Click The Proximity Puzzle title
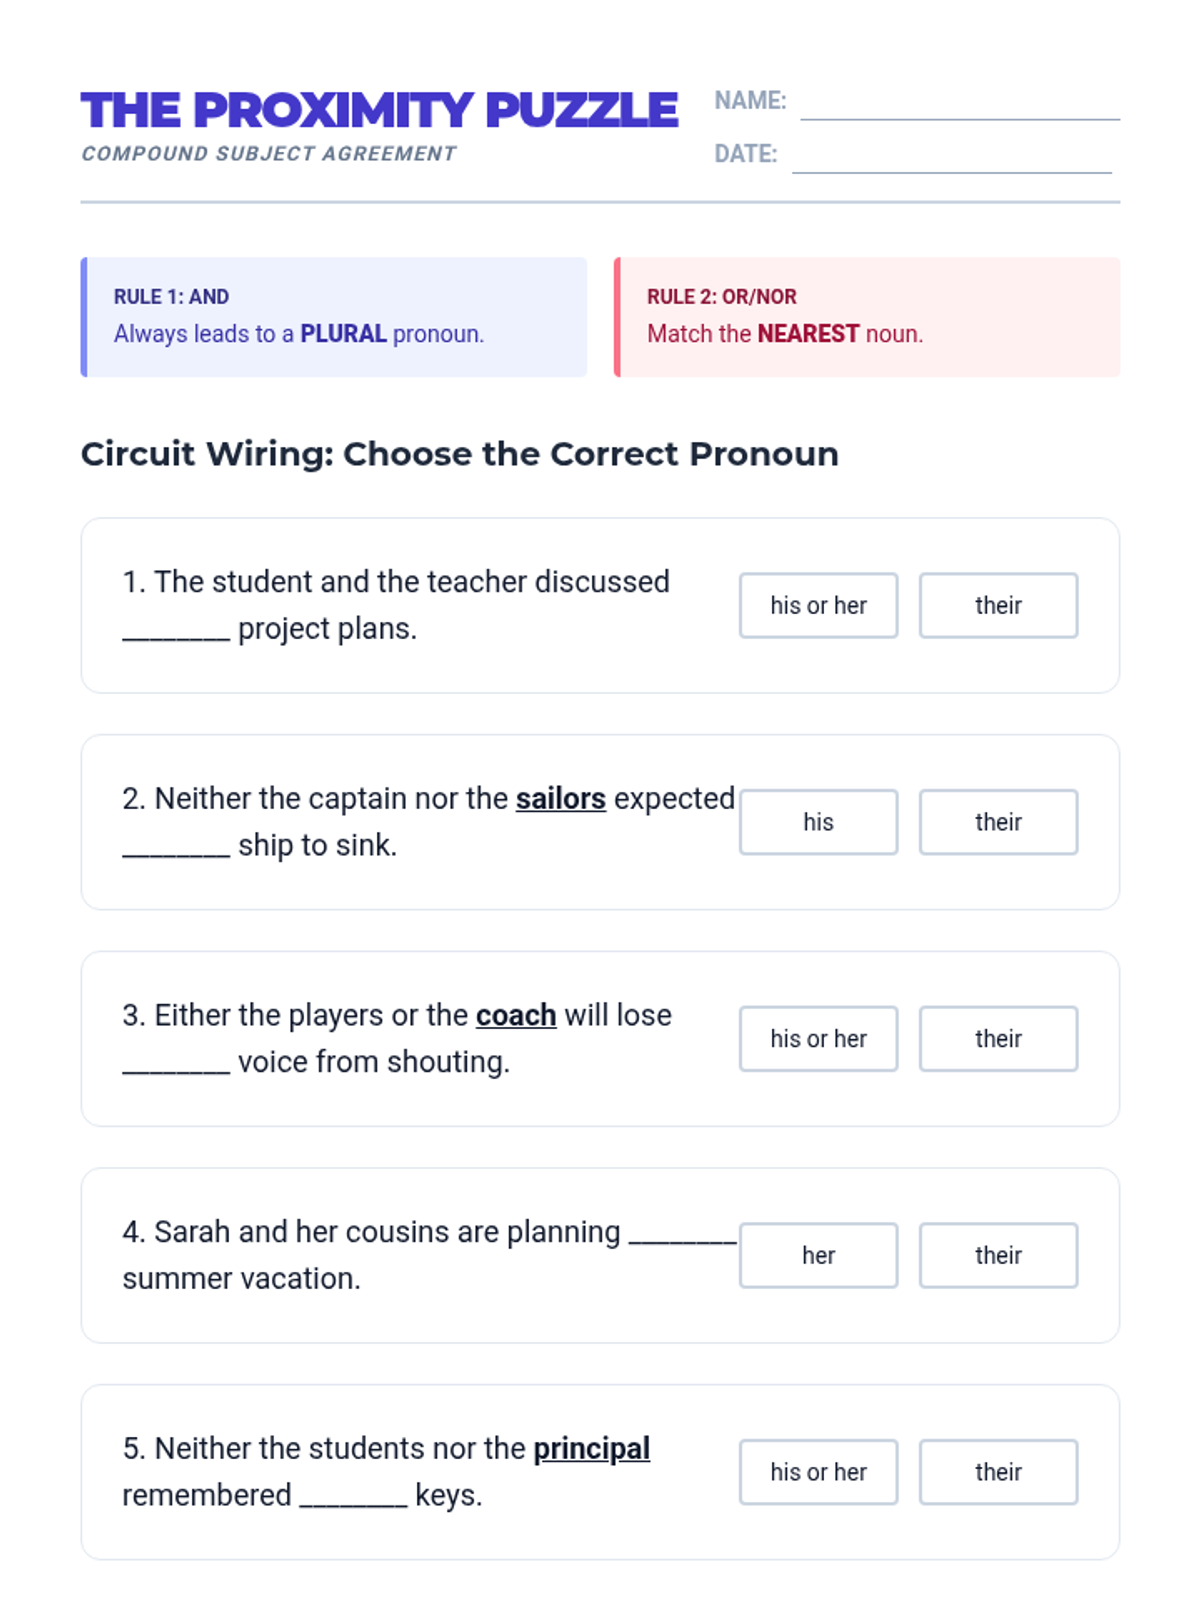Screen dimensions: 1200x1600 click(x=379, y=110)
